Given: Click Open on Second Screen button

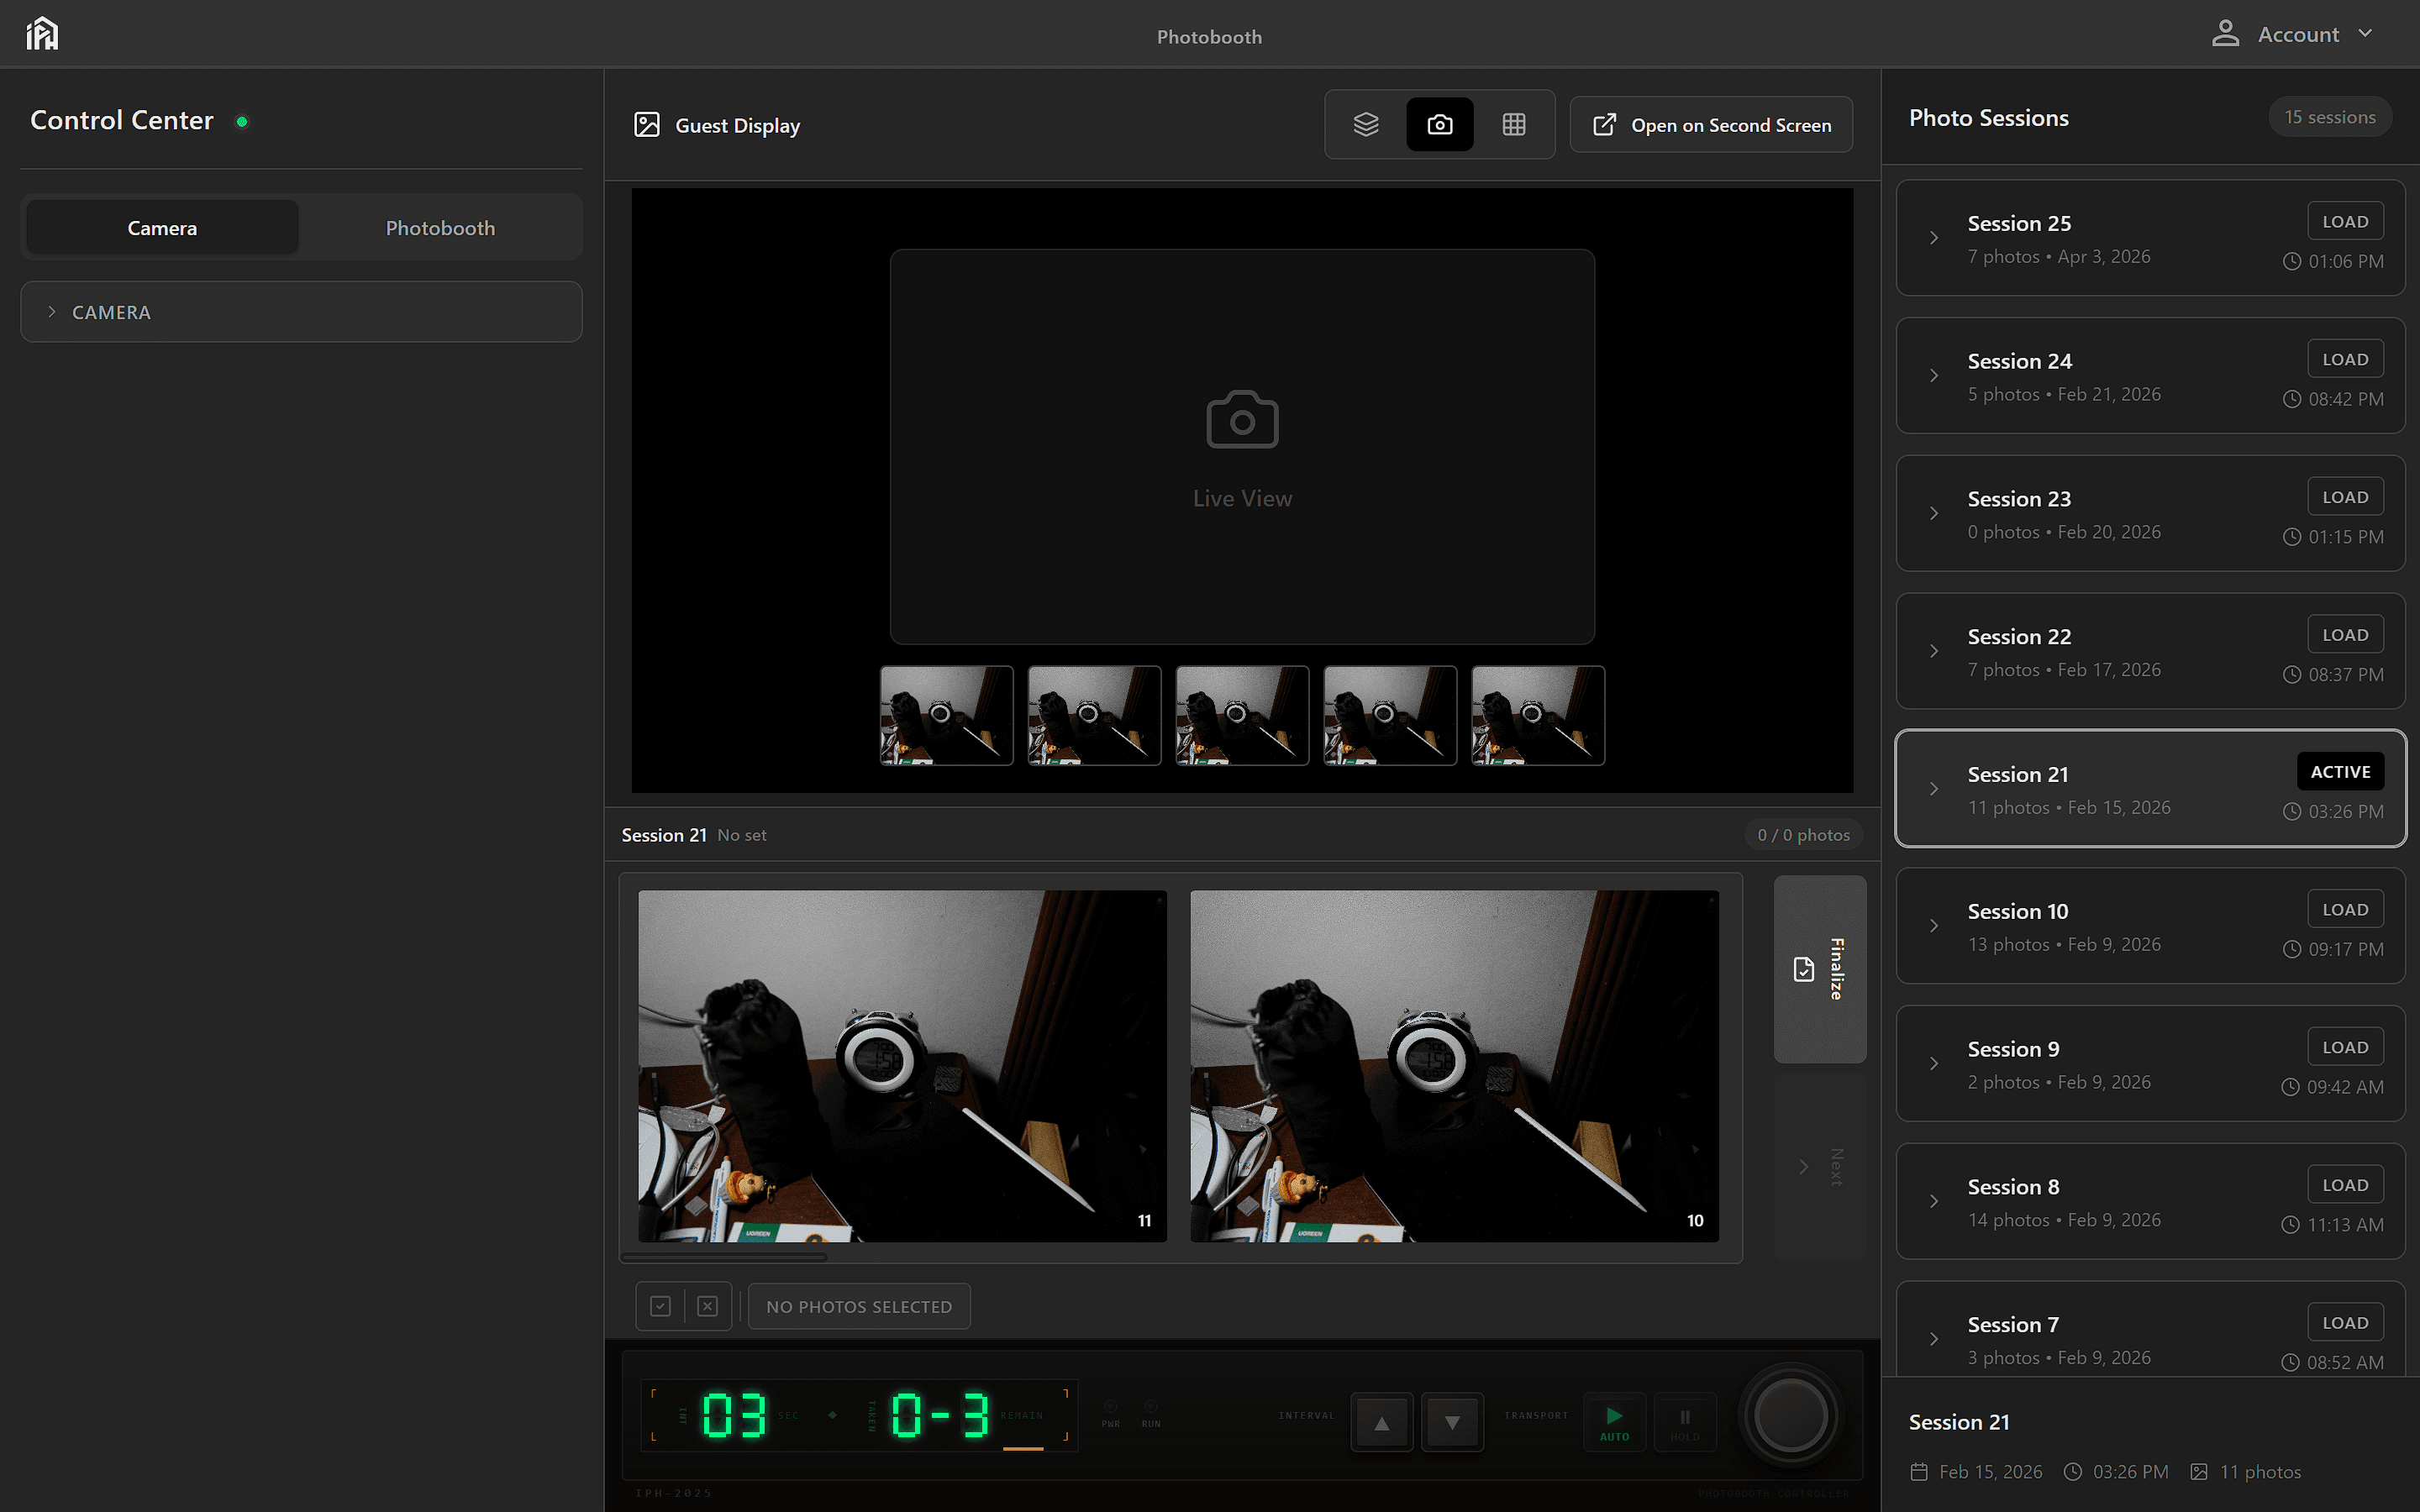Looking at the screenshot, I should [1711, 125].
